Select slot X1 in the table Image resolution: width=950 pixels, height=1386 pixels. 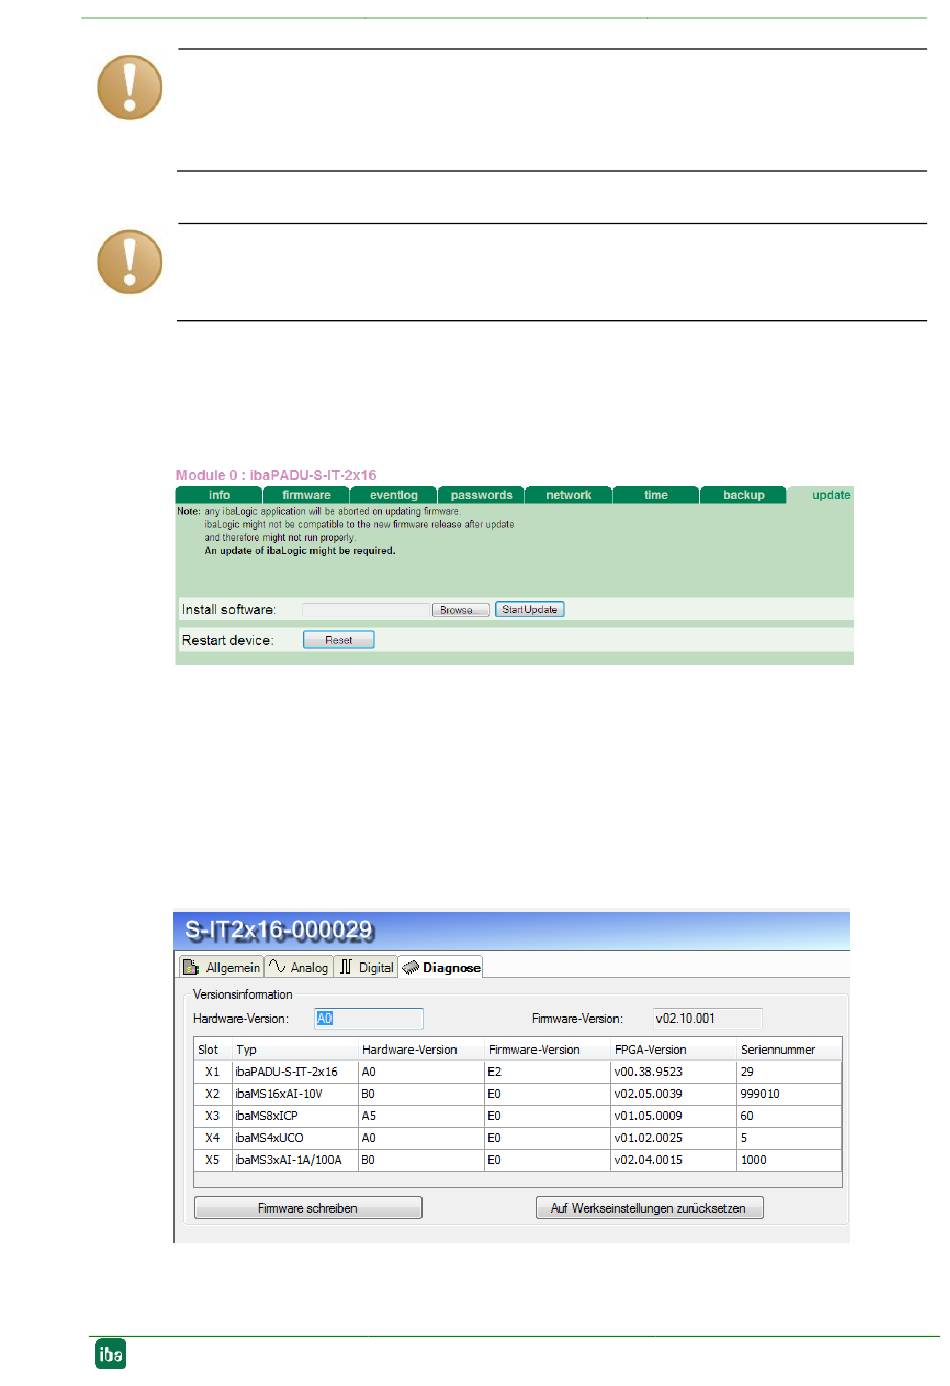(x=212, y=1071)
